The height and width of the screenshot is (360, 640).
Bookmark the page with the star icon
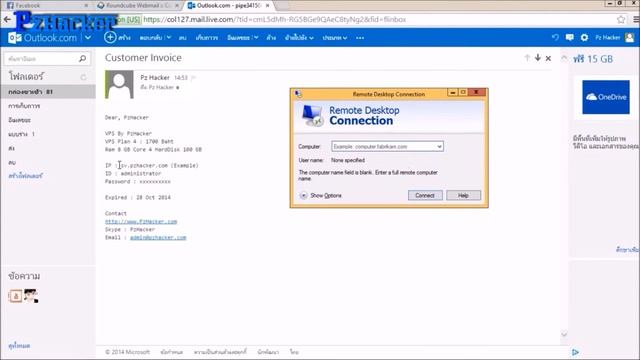click(621, 19)
